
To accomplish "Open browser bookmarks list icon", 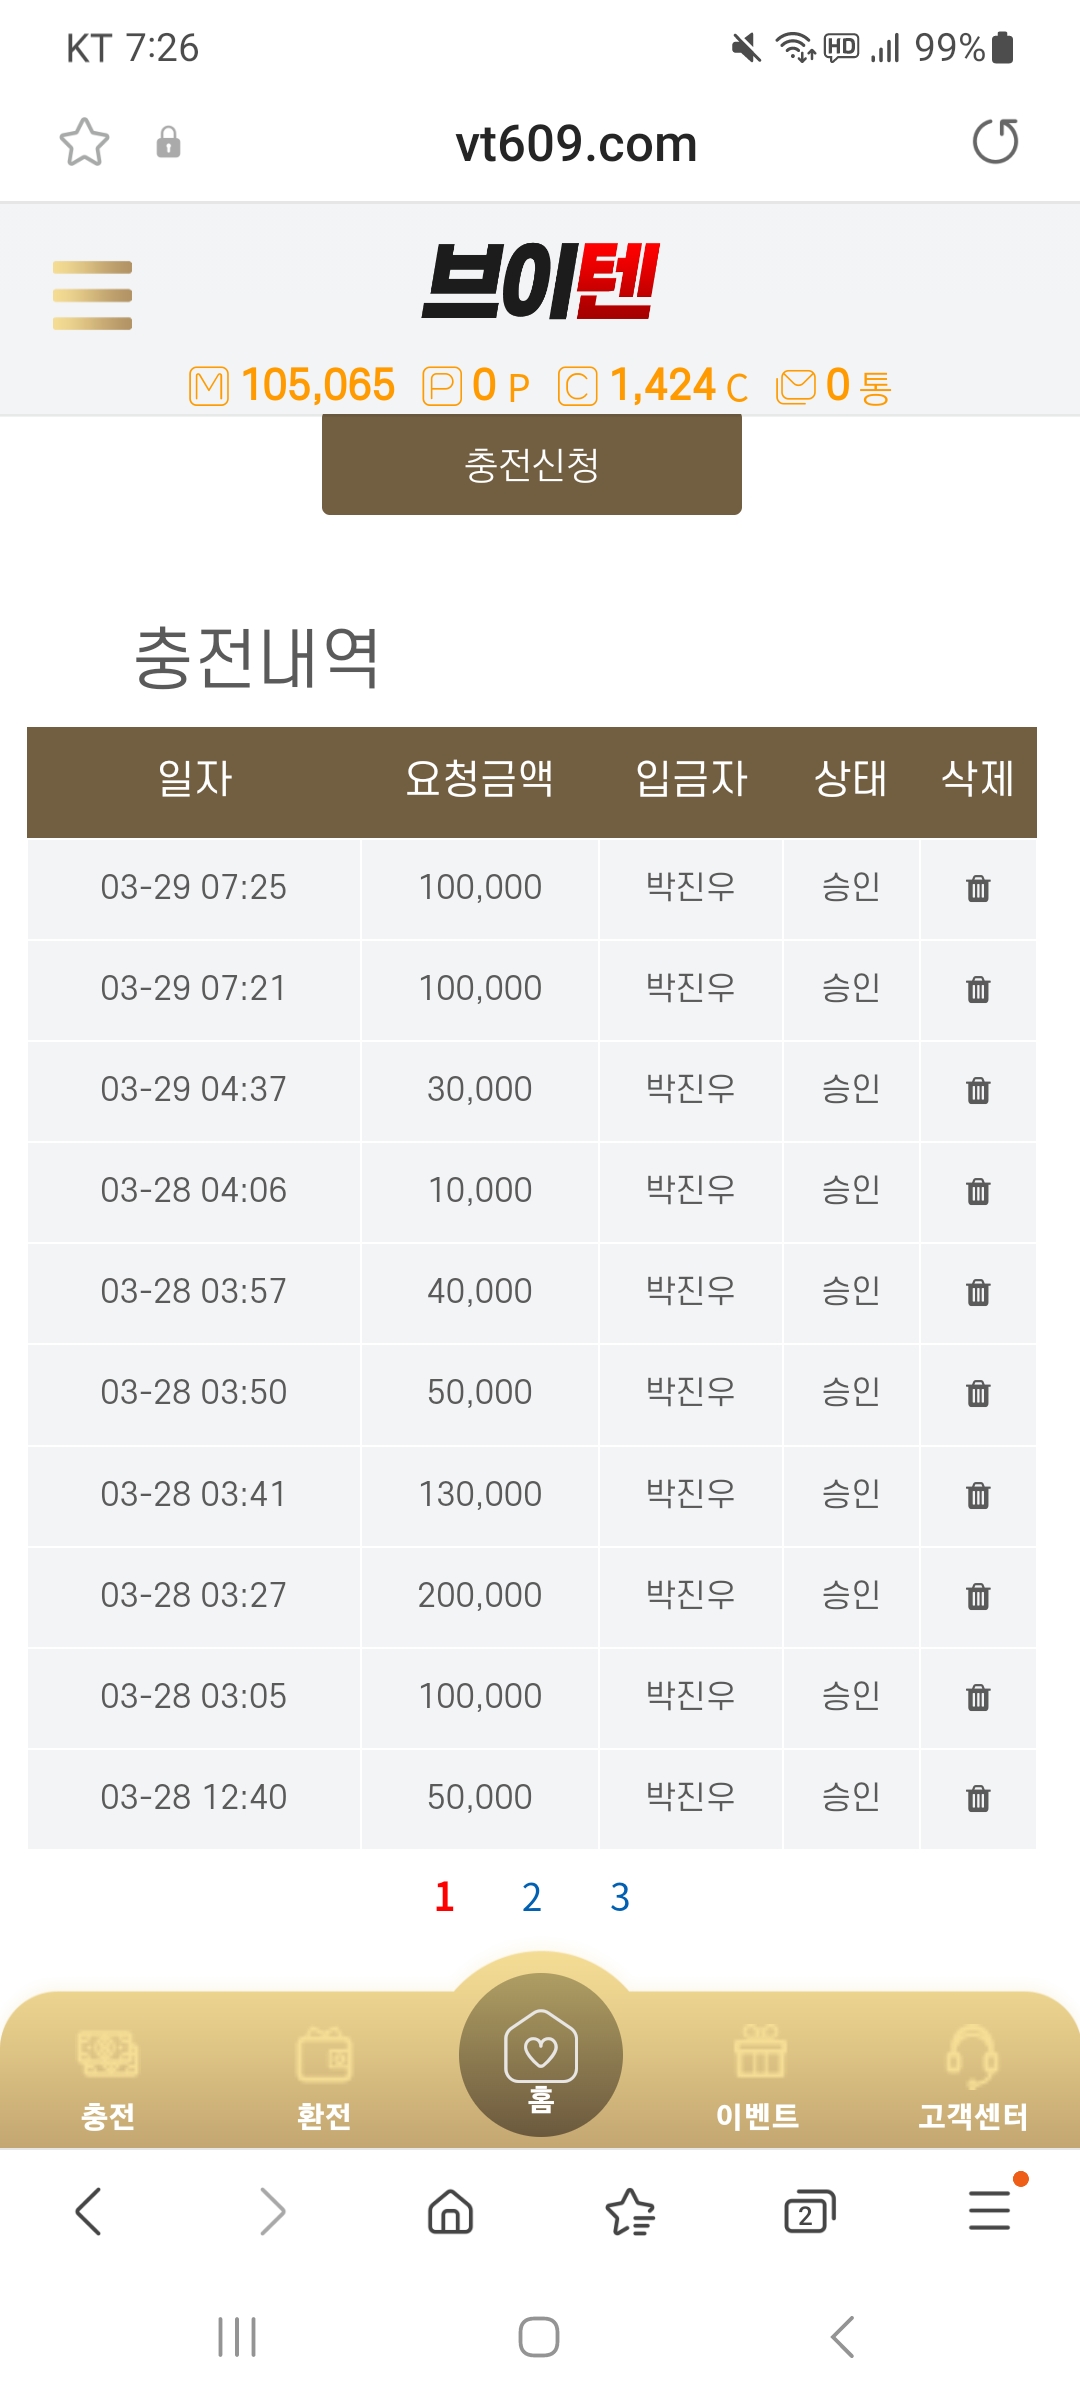I will click(x=630, y=2212).
